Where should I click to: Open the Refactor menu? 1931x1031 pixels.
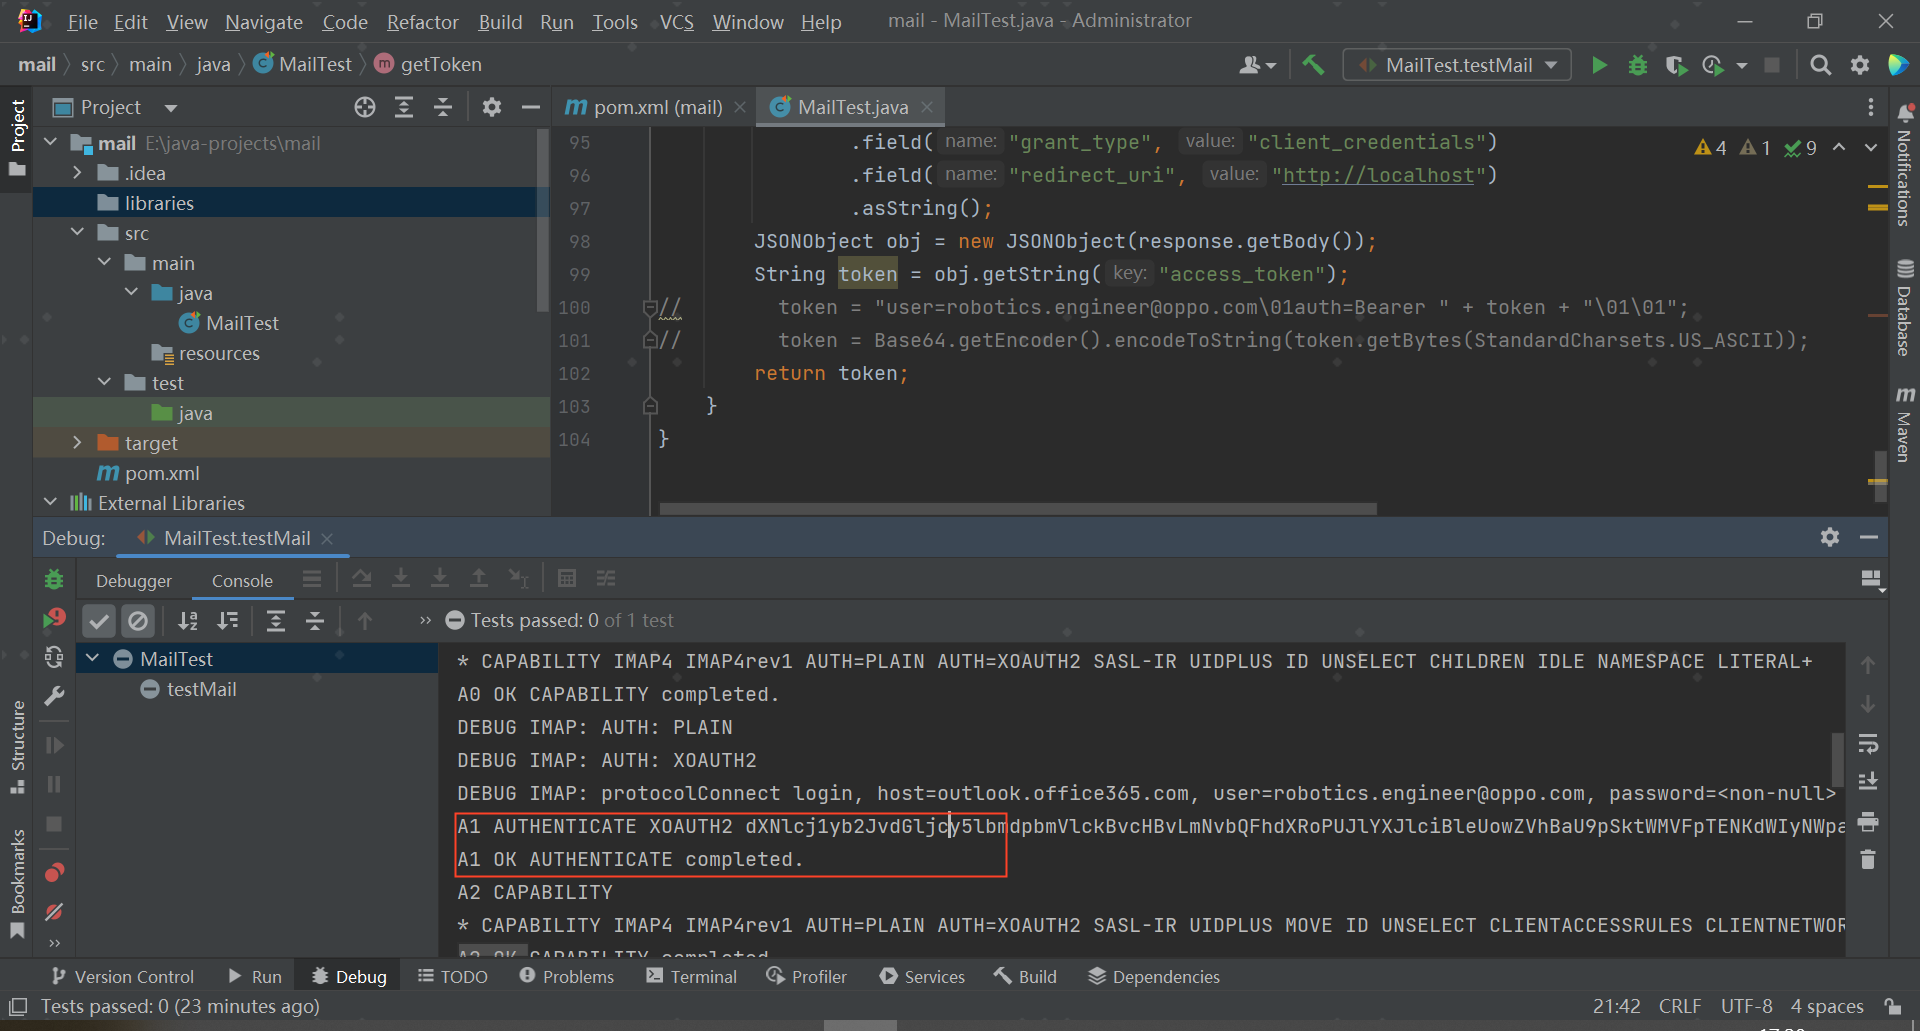pos(422,22)
